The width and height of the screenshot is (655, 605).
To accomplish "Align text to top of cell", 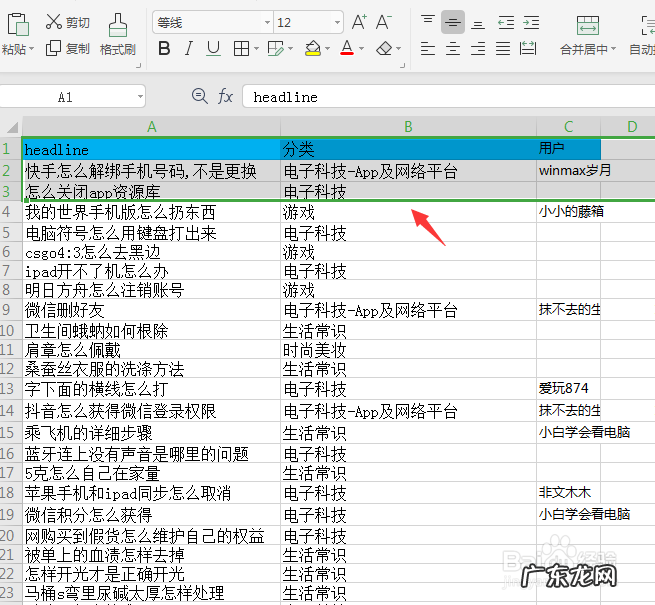I will click(427, 22).
